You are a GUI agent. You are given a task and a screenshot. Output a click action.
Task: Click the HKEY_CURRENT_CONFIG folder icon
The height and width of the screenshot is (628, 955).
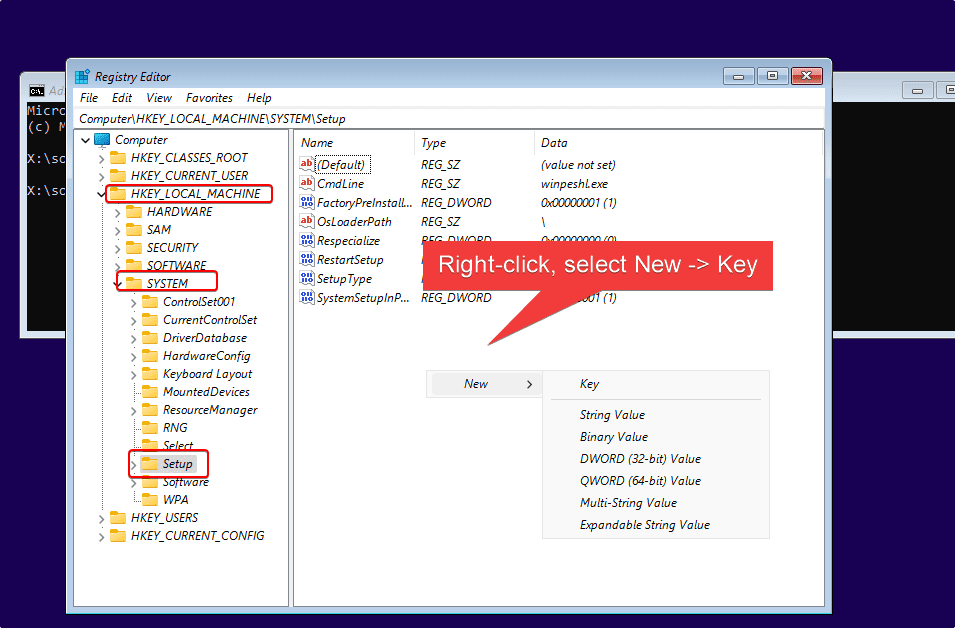coord(118,535)
